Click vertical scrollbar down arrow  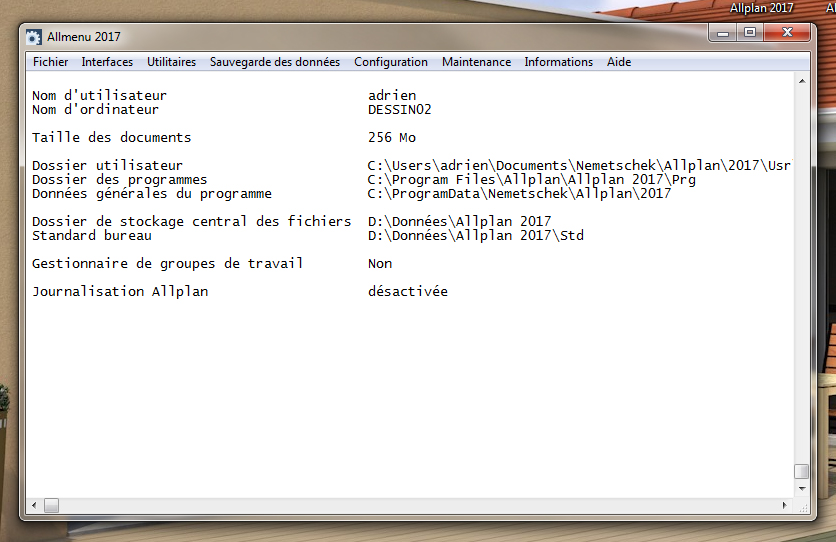pyautogui.click(x=802, y=489)
